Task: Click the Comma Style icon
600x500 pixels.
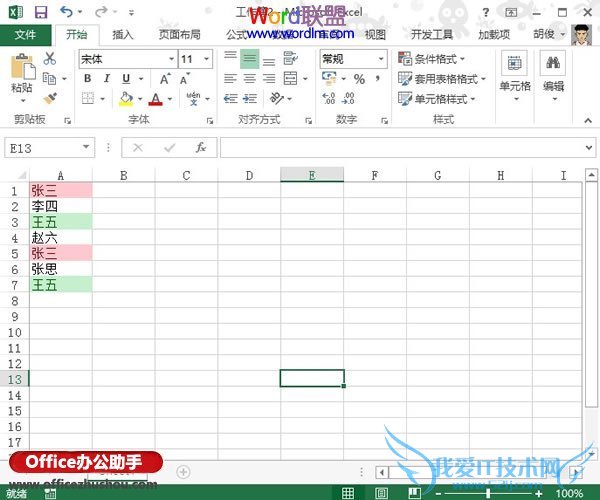Action: 378,78
